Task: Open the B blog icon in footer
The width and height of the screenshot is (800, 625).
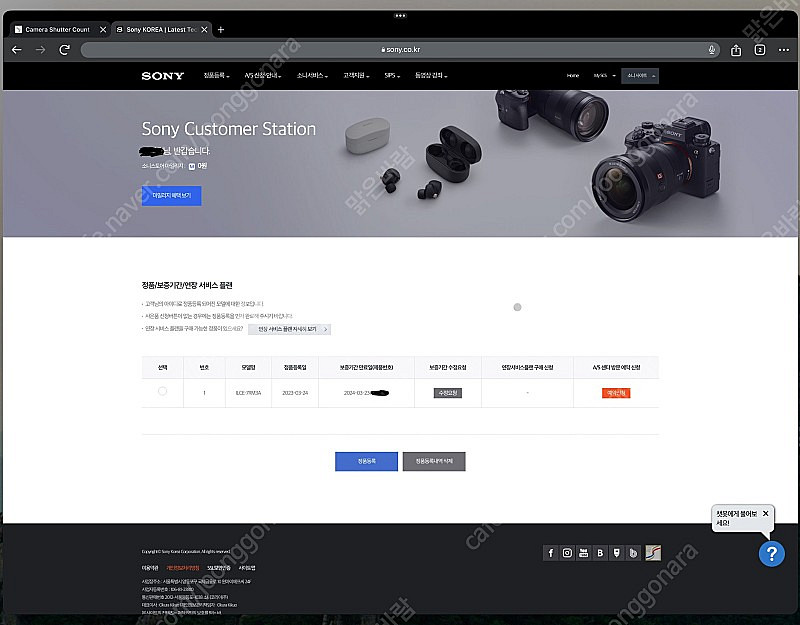Action: 600,553
